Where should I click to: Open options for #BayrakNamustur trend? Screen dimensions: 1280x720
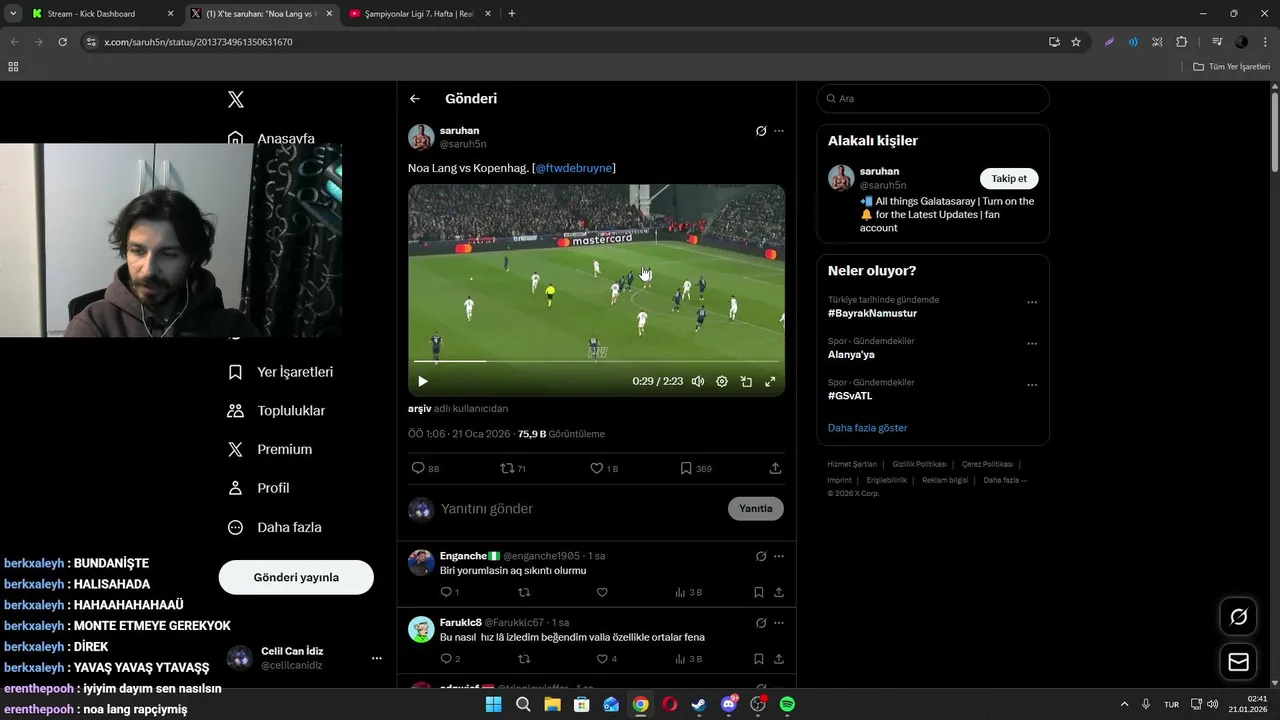(x=1032, y=302)
